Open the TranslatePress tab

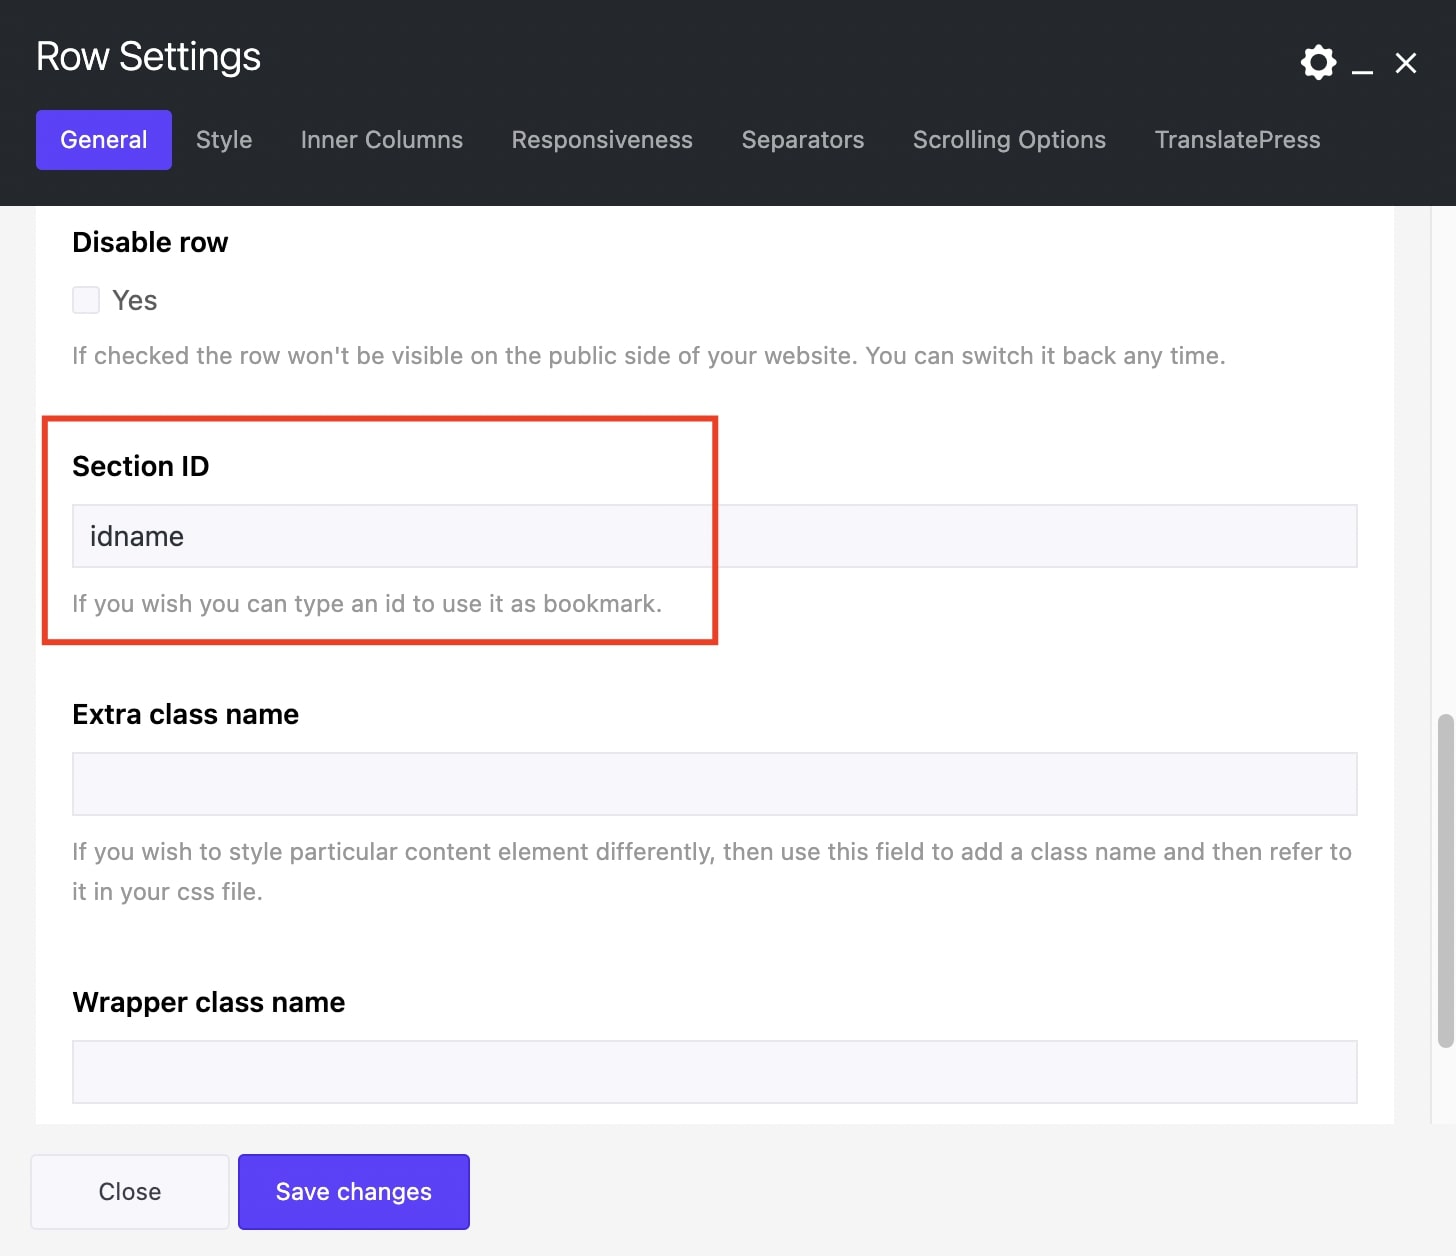(1237, 140)
